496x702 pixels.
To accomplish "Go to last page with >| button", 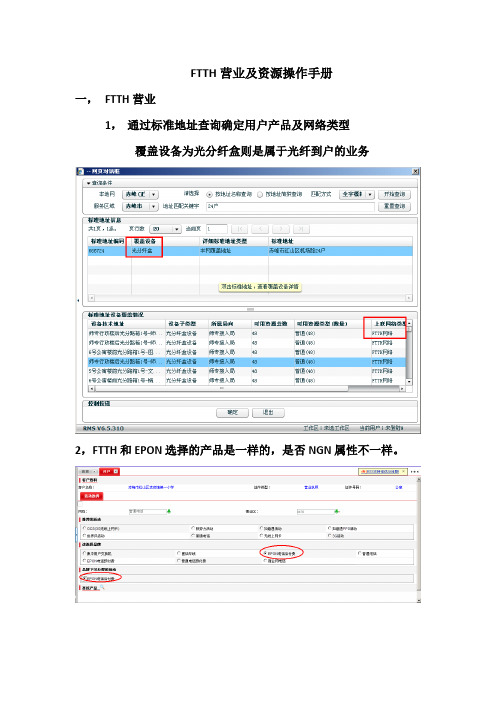I will click(x=301, y=229).
